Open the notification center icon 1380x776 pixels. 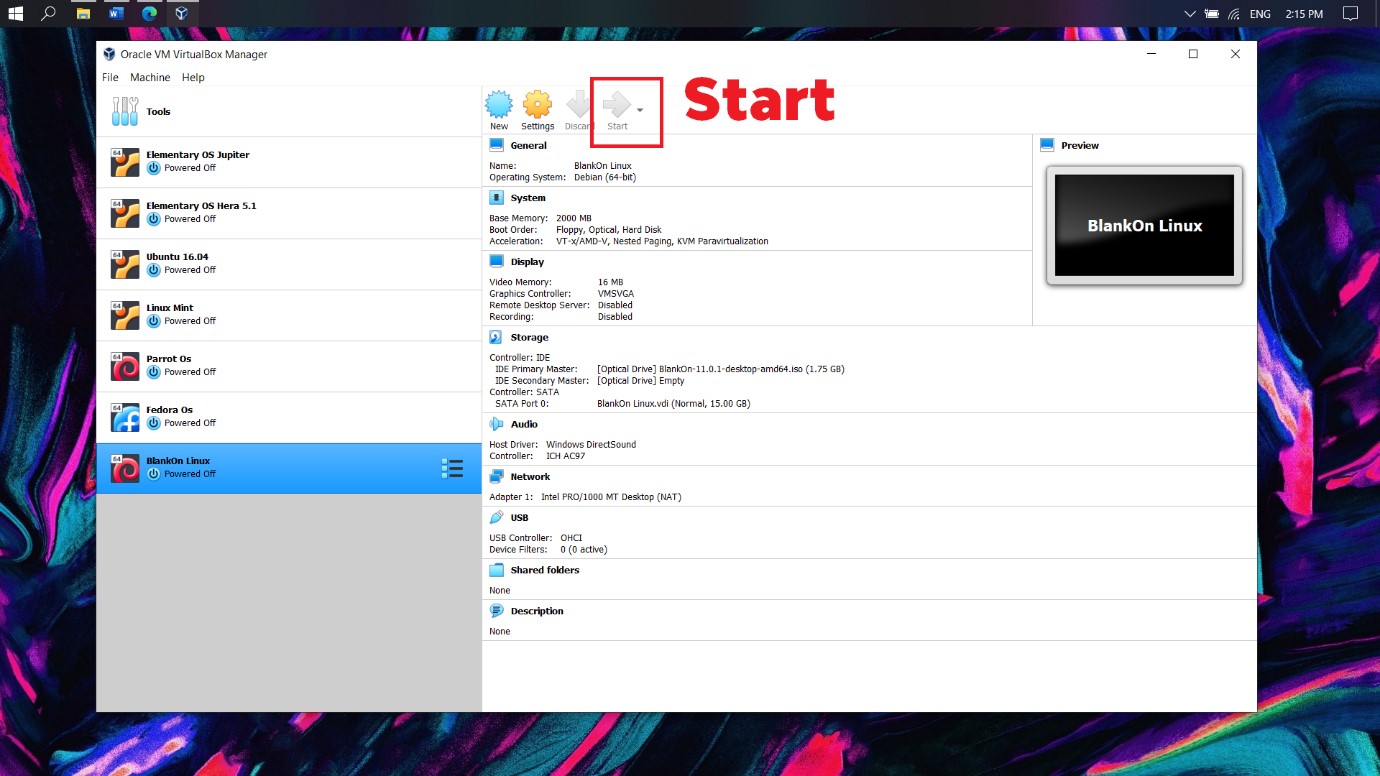click(x=1352, y=14)
